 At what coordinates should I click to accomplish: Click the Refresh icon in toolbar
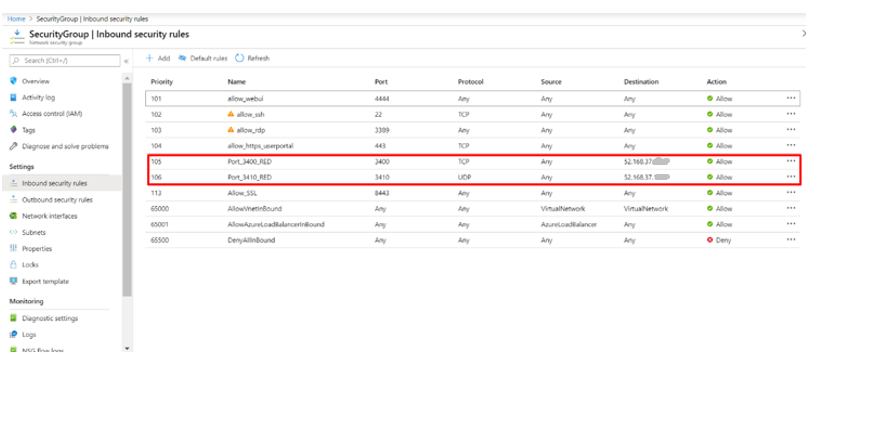pyautogui.click(x=240, y=59)
